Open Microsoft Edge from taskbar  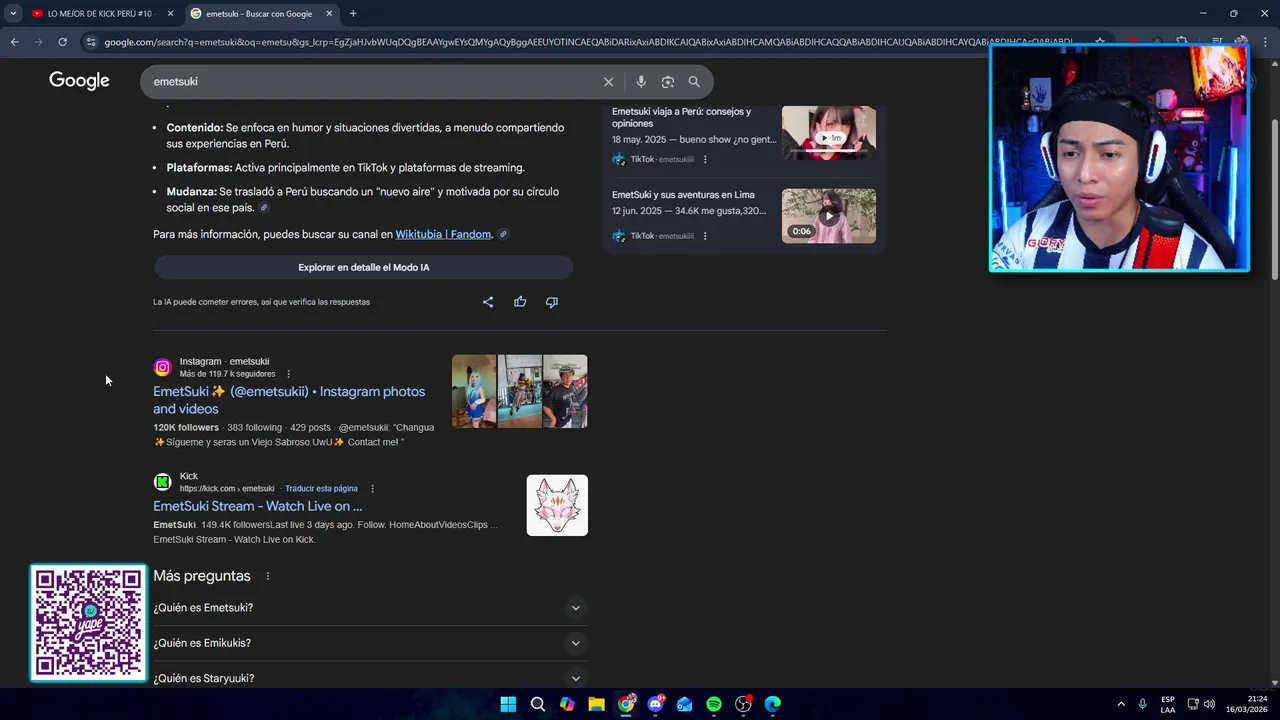click(772, 704)
